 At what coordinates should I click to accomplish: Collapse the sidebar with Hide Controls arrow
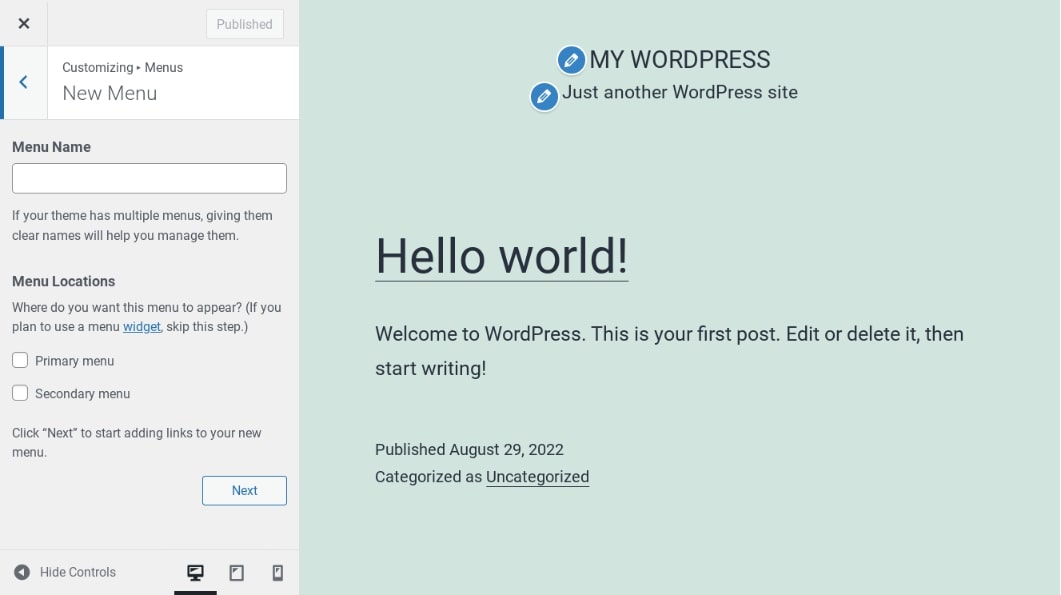[22, 573]
